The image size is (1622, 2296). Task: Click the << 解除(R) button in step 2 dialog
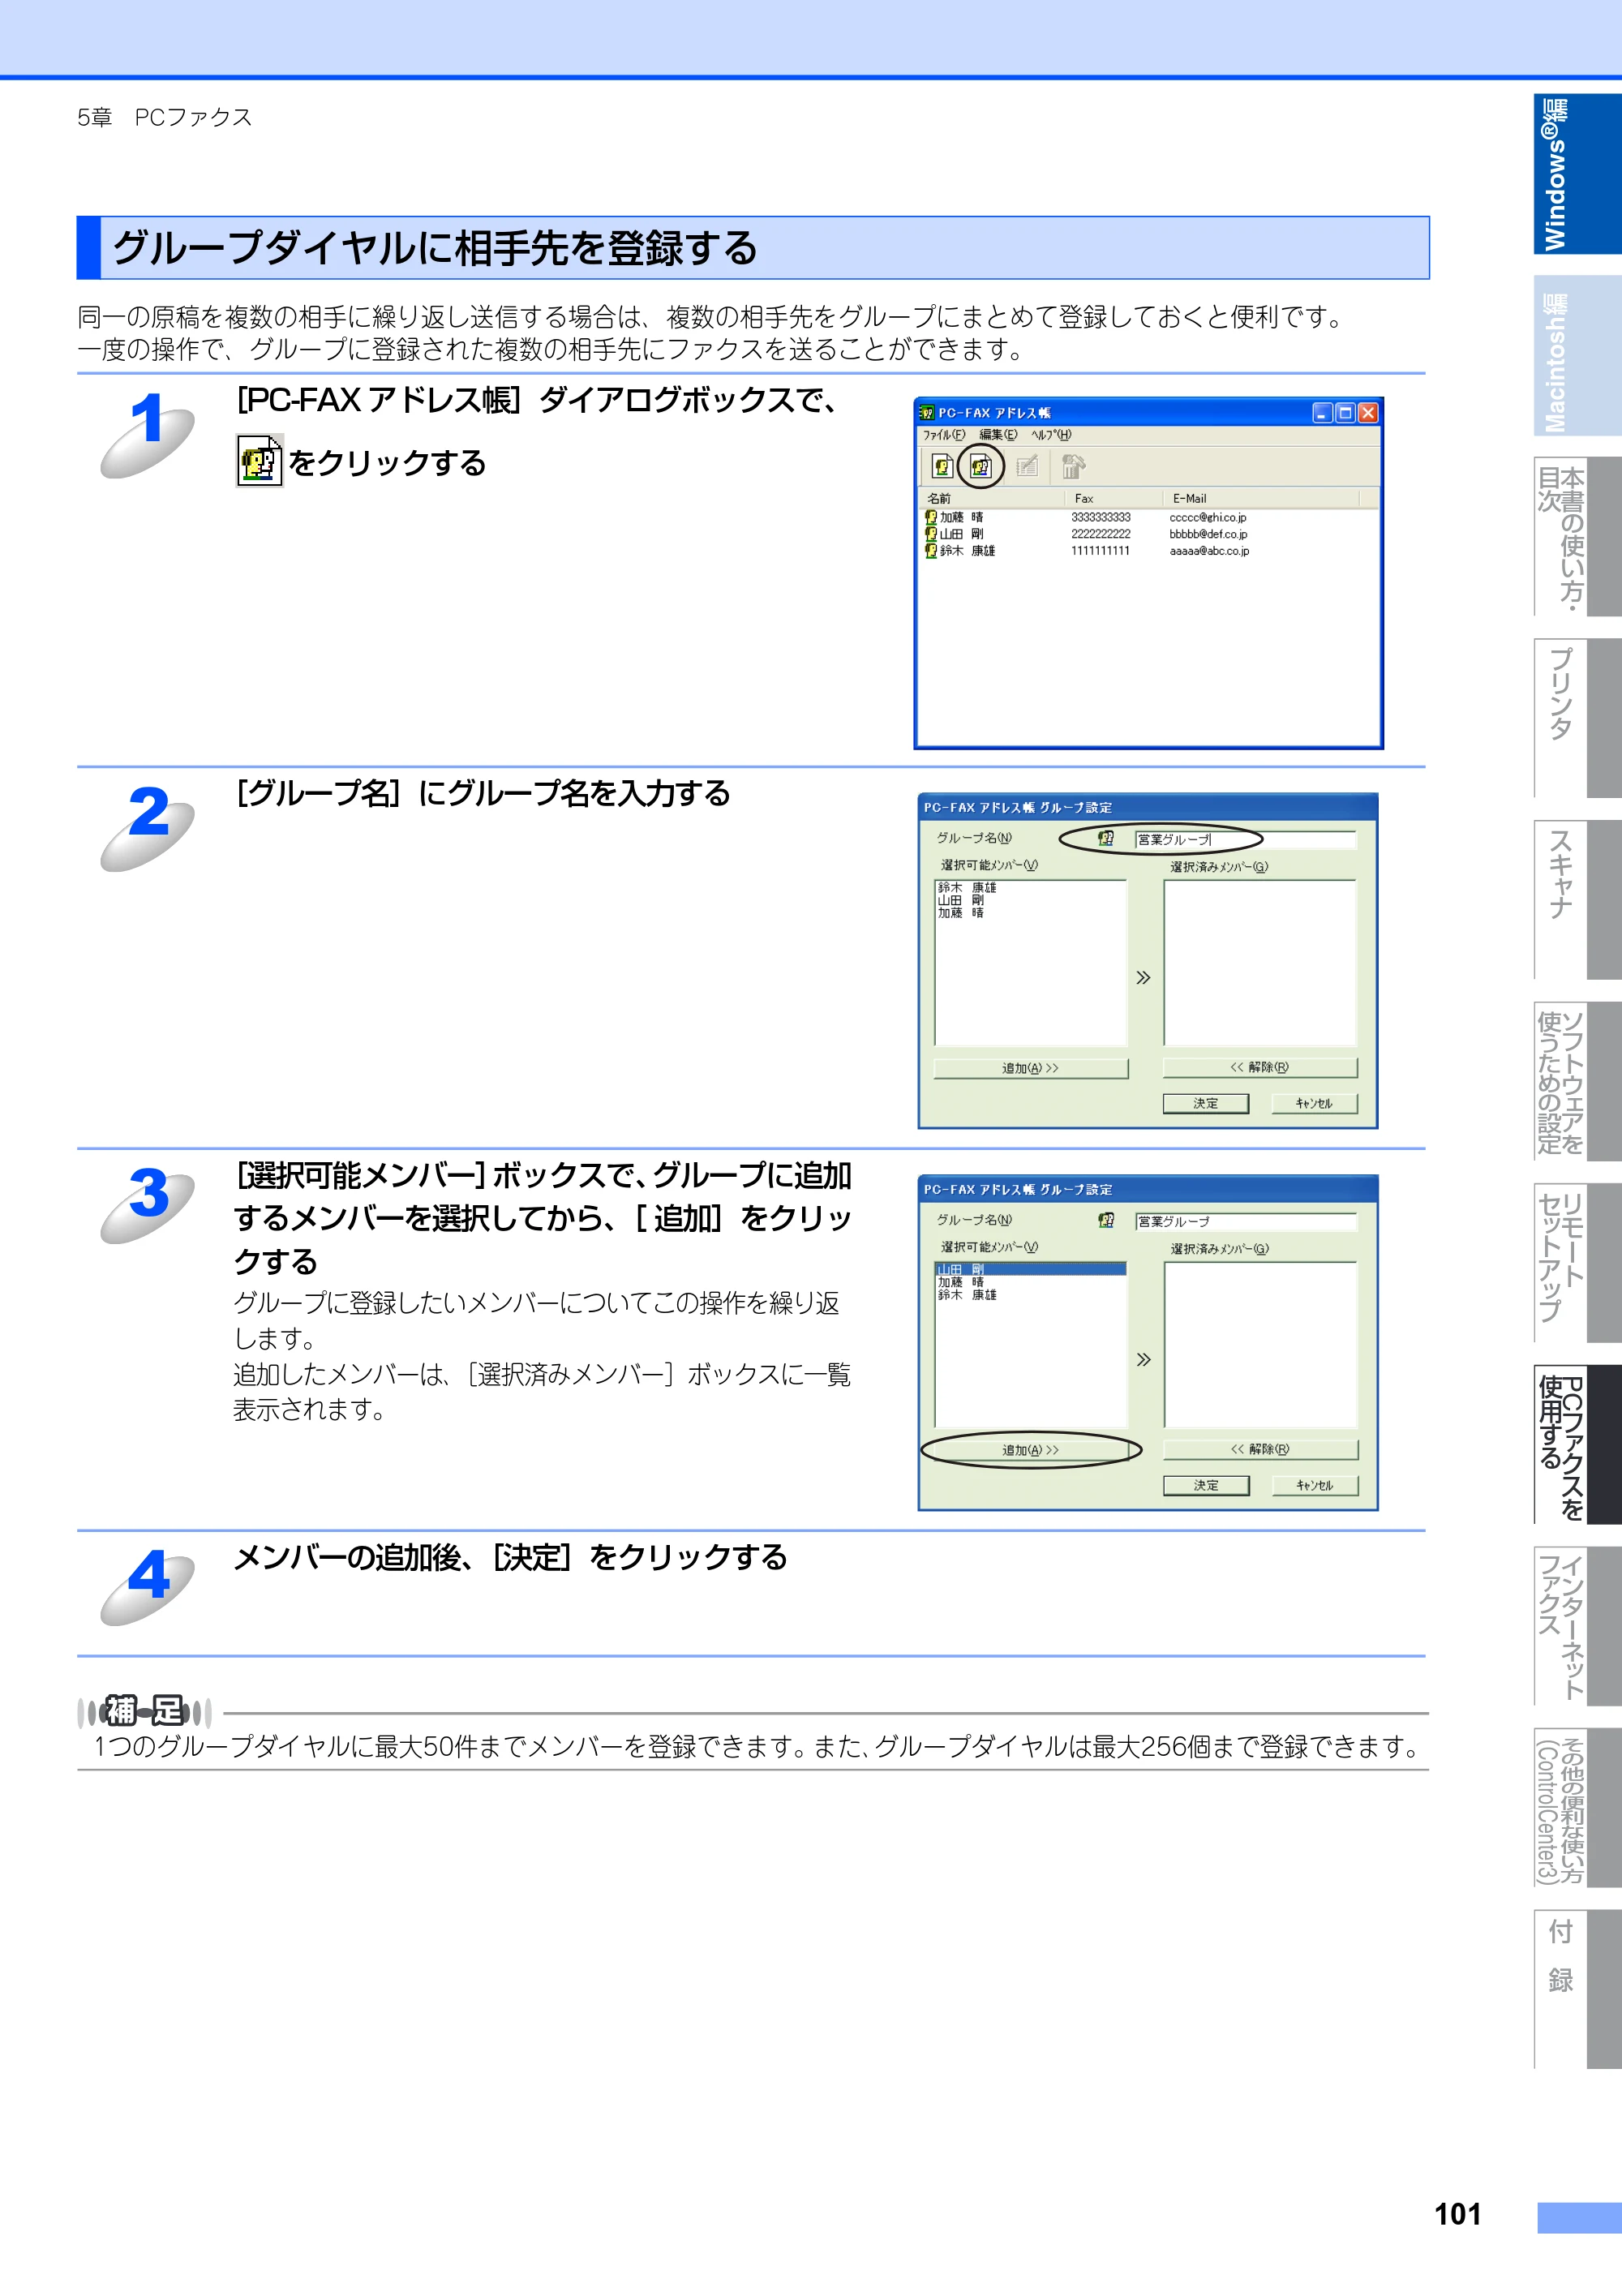pos(1260,1068)
